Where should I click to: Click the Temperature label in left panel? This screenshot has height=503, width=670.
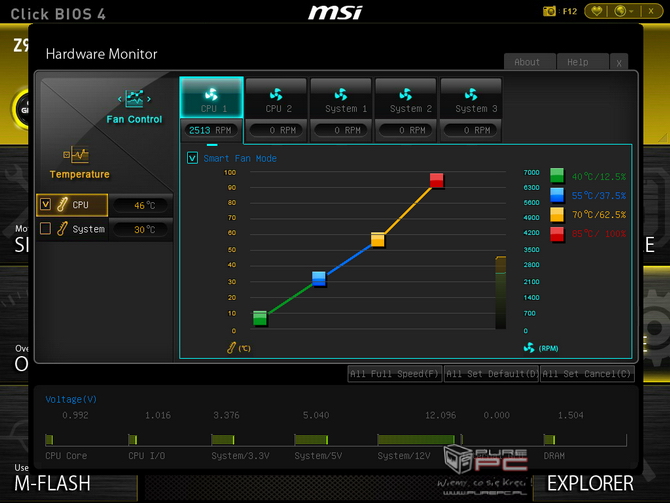(x=79, y=174)
